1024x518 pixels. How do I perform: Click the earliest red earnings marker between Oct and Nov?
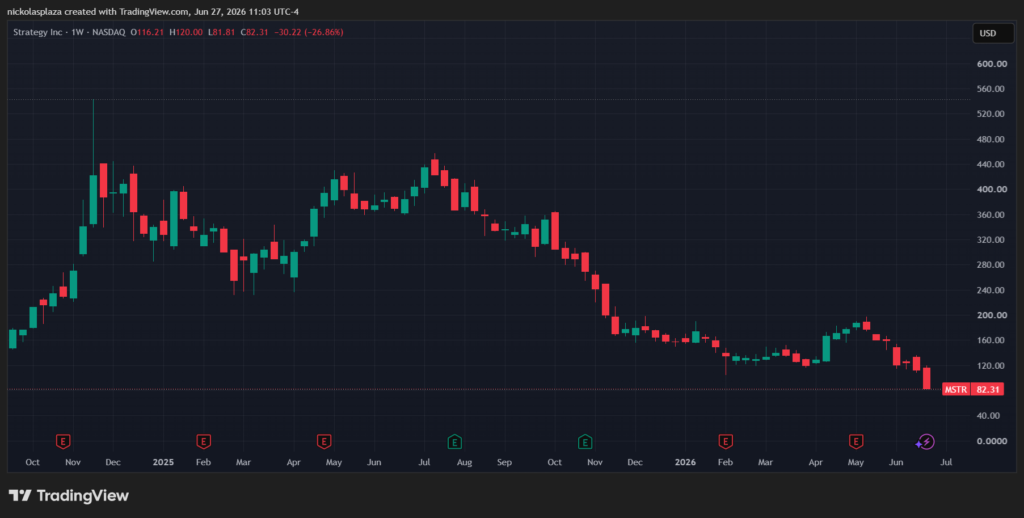[63, 442]
